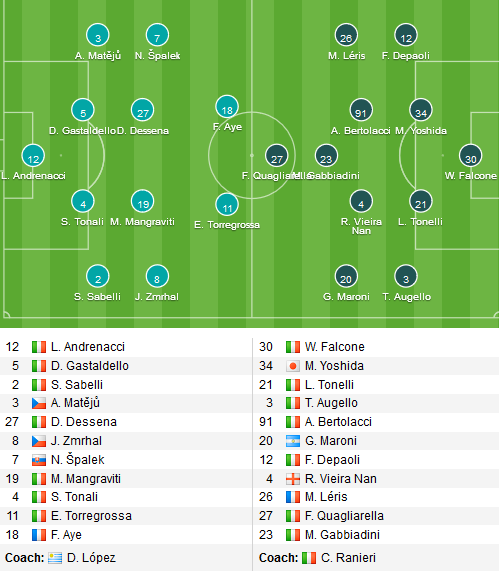Click E. Torregrossa's number 11 marker
Image resolution: width=499 pixels, height=581 pixels.
[x=227, y=205]
